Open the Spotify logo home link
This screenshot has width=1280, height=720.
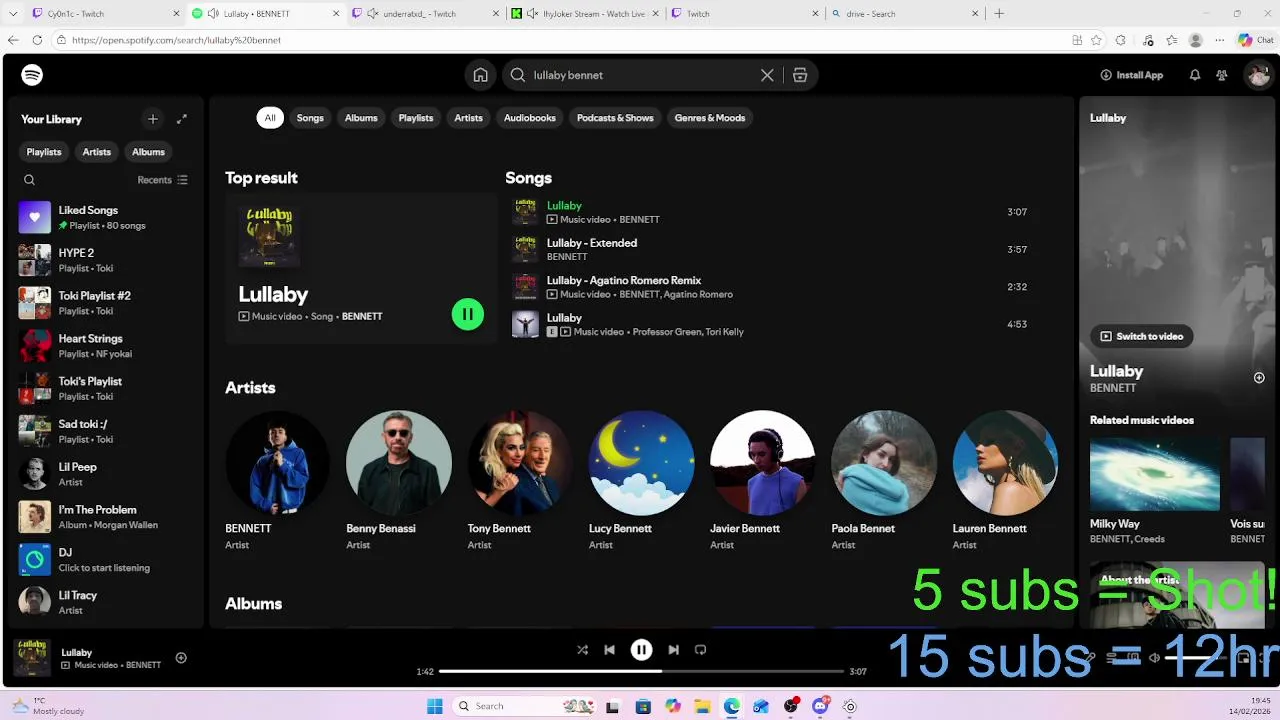[32, 75]
